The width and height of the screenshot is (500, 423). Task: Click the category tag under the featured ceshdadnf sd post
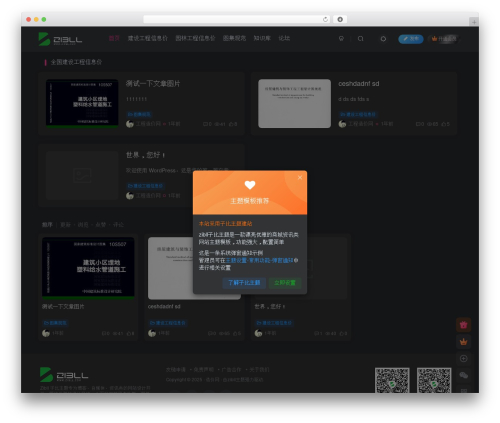click(358, 114)
